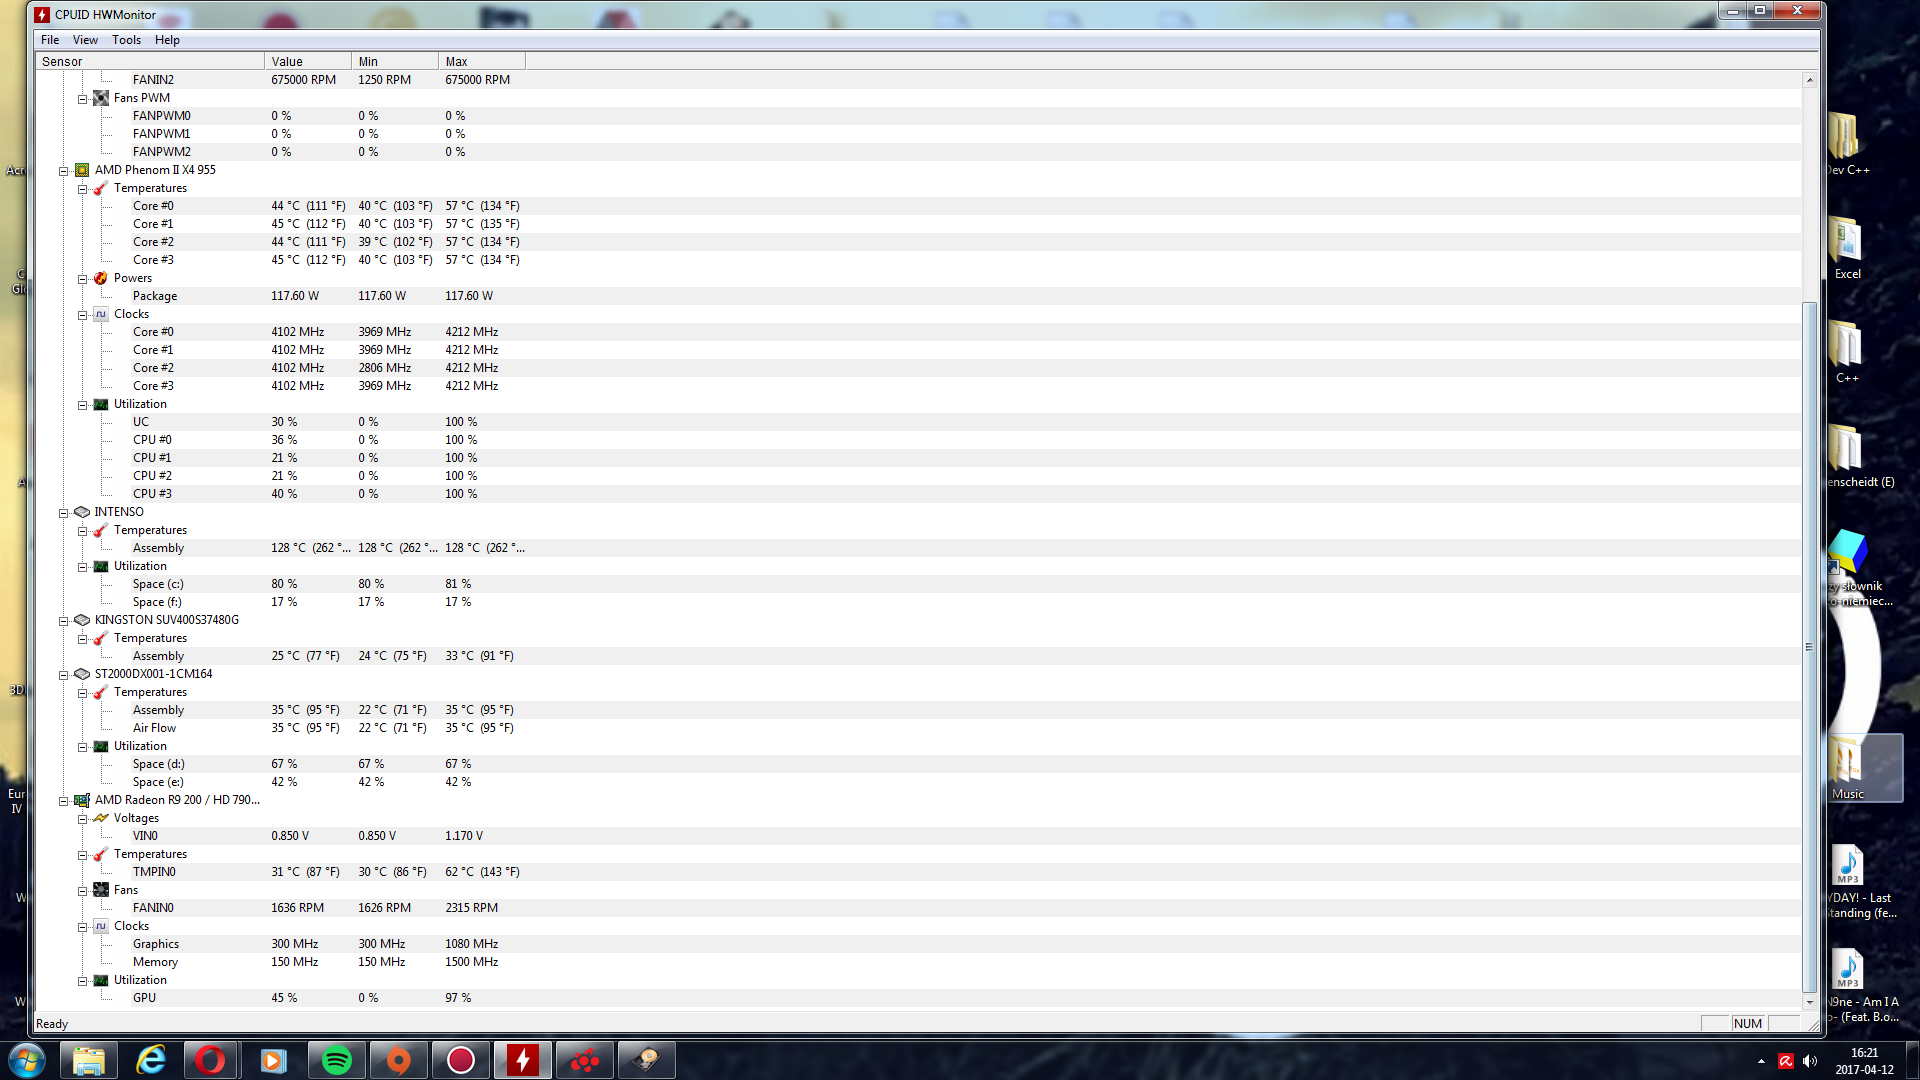
Task: Click the Max column header
Action: coord(482,62)
